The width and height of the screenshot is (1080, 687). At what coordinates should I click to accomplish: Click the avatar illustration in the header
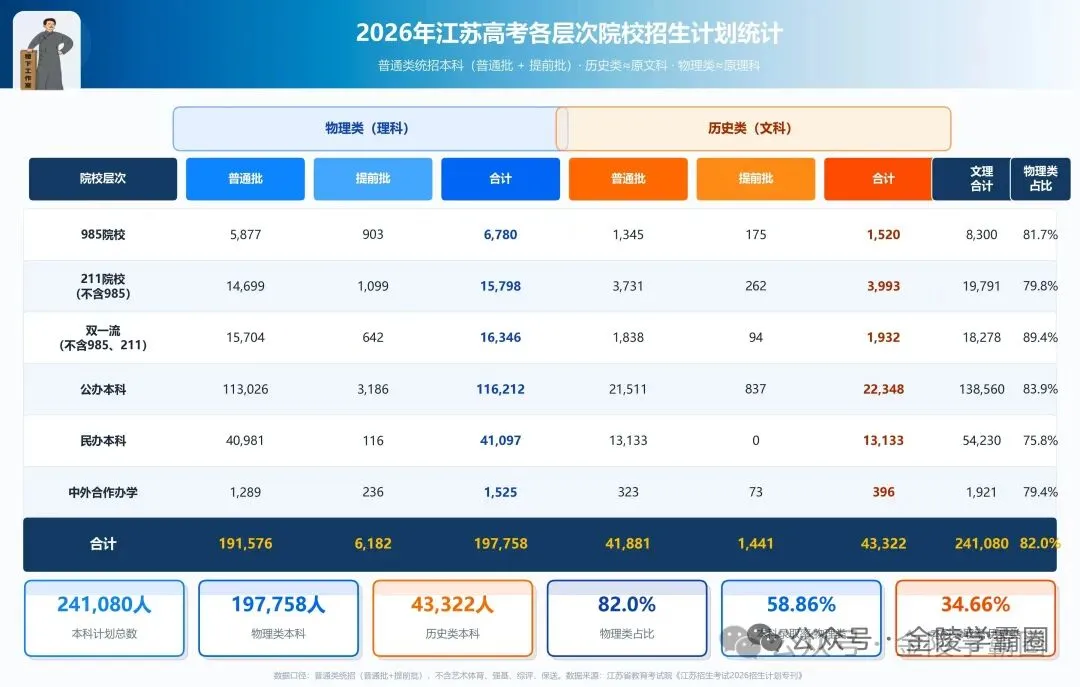tap(47, 50)
